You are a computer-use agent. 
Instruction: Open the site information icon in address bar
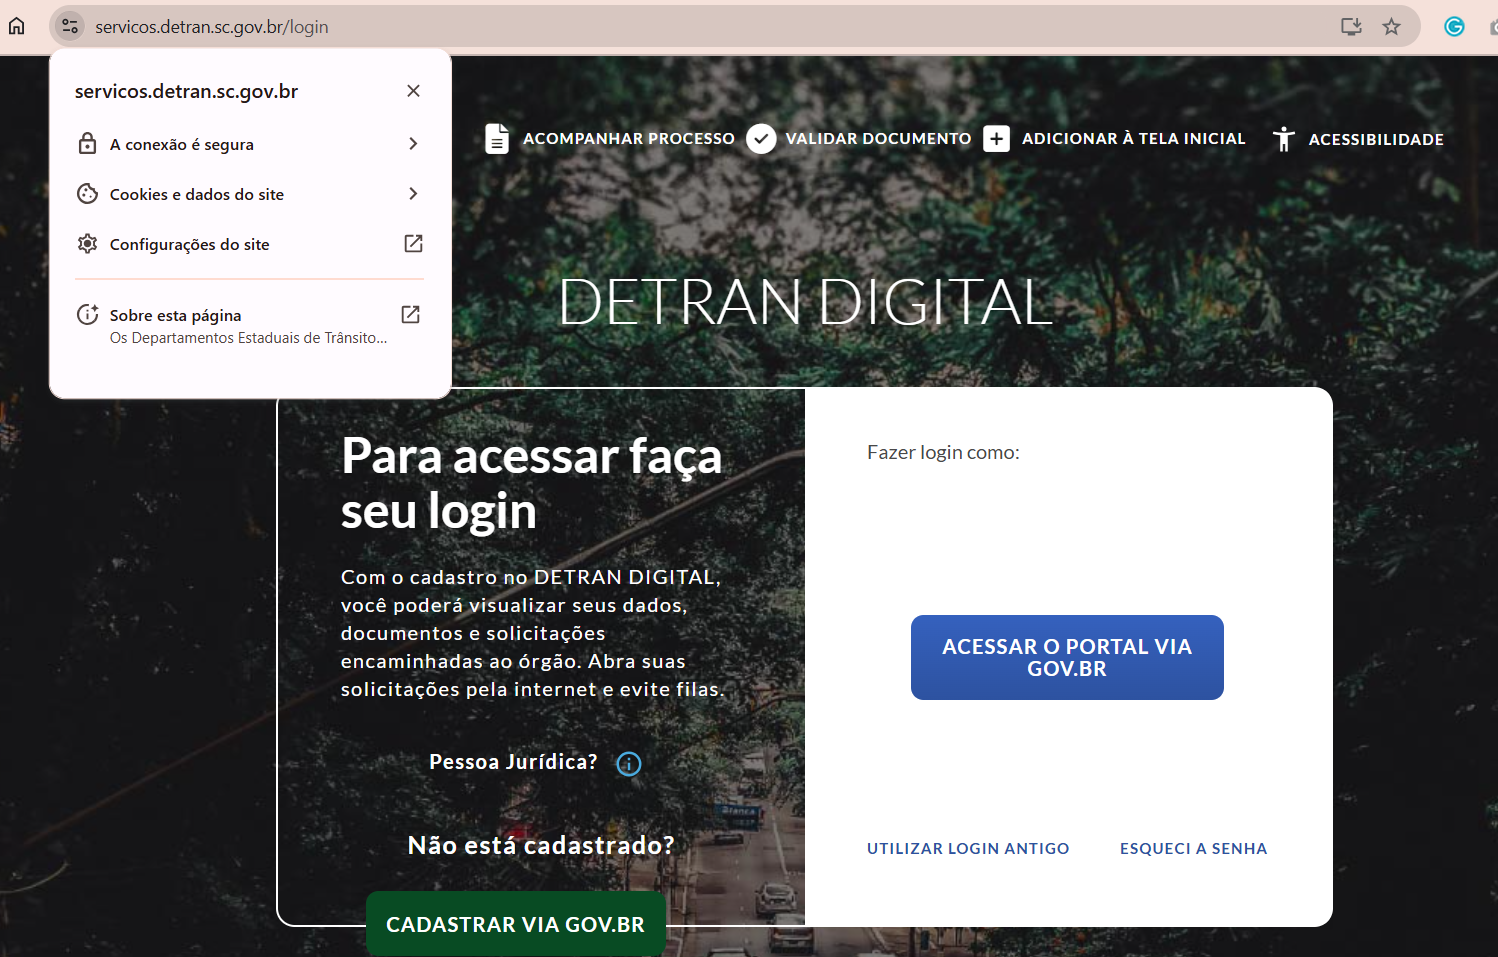tap(70, 27)
